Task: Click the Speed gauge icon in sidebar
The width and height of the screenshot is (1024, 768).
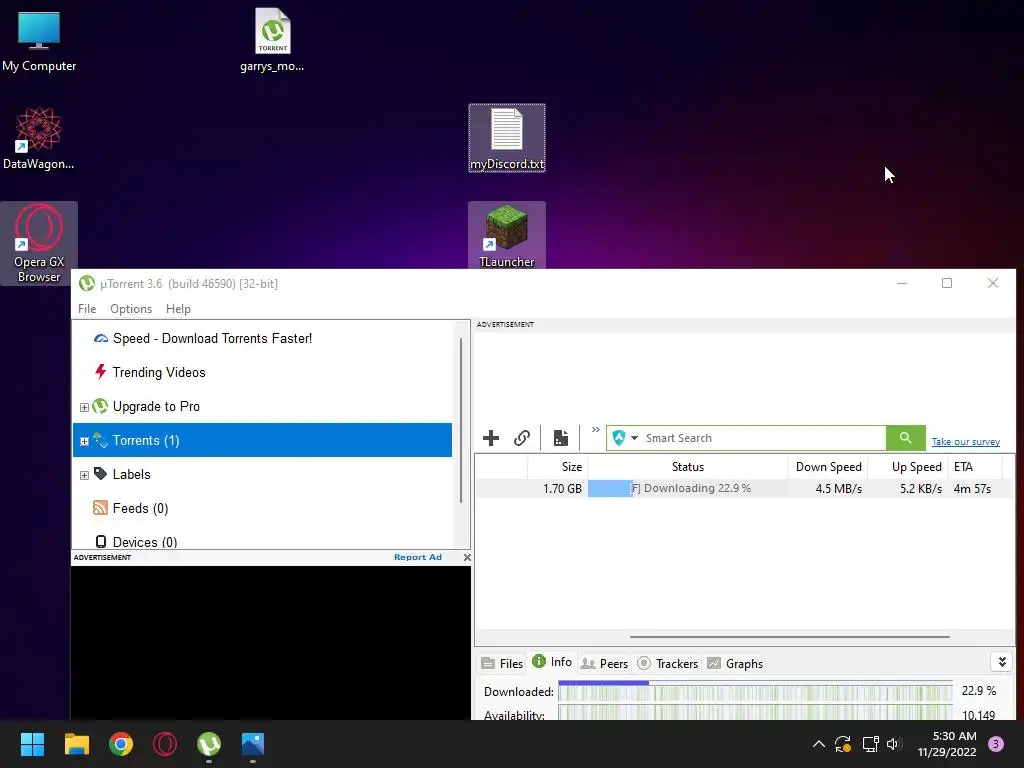Action: [101, 338]
